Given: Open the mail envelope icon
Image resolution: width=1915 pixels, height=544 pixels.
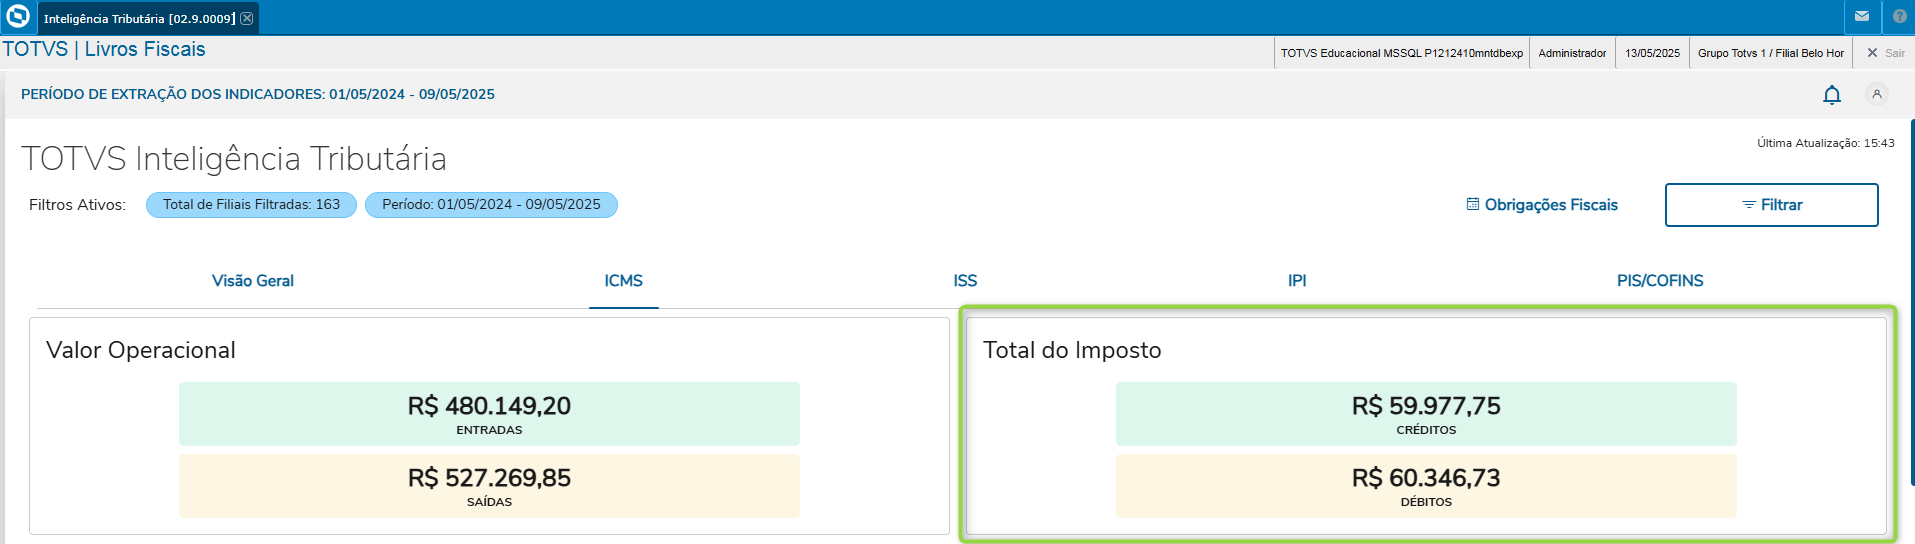Looking at the screenshot, I should point(1862,17).
